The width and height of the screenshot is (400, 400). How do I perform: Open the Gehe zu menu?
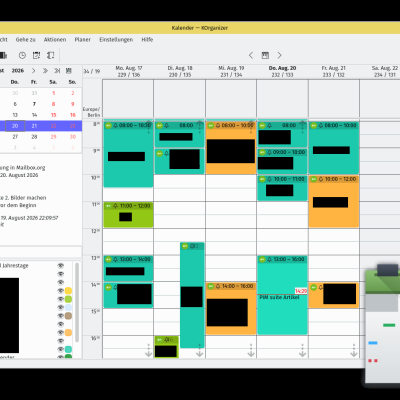point(25,39)
